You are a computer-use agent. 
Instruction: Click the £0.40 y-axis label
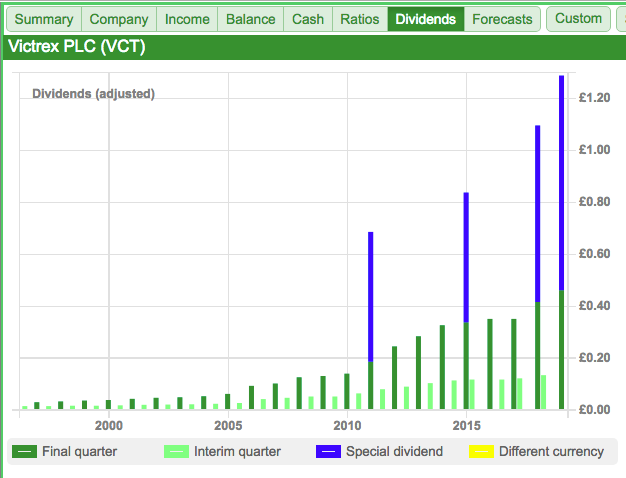594,305
